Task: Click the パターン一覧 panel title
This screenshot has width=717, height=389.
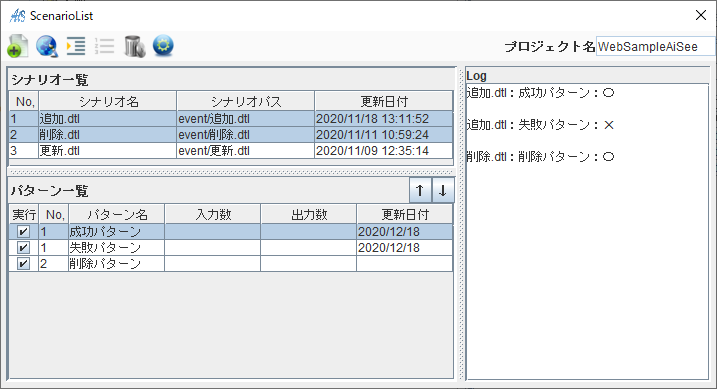Action: tap(49, 191)
